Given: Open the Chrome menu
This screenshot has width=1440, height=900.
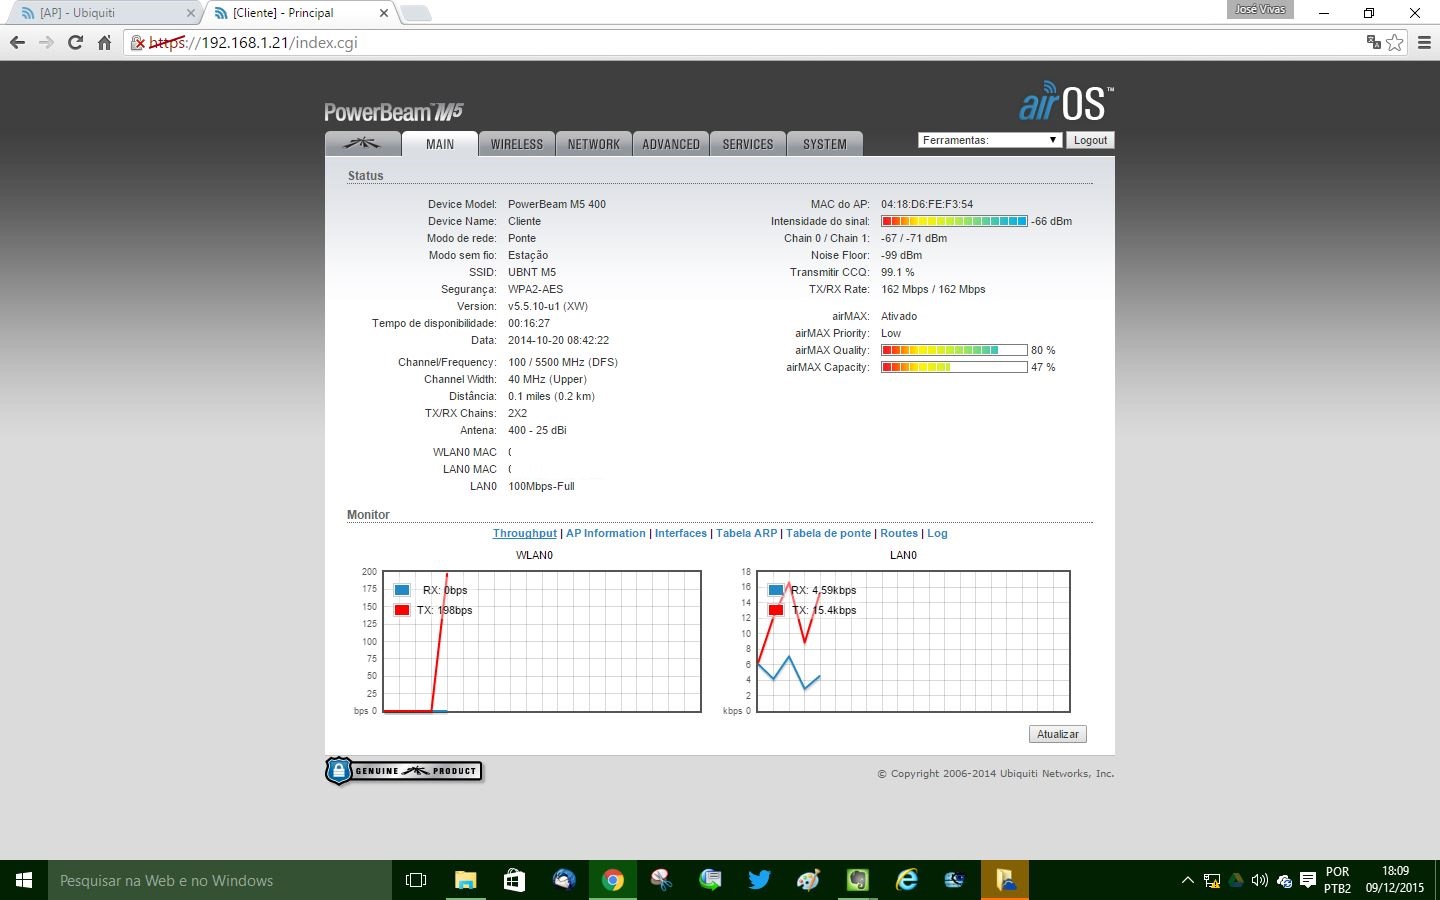Looking at the screenshot, I should (x=1424, y=43).
